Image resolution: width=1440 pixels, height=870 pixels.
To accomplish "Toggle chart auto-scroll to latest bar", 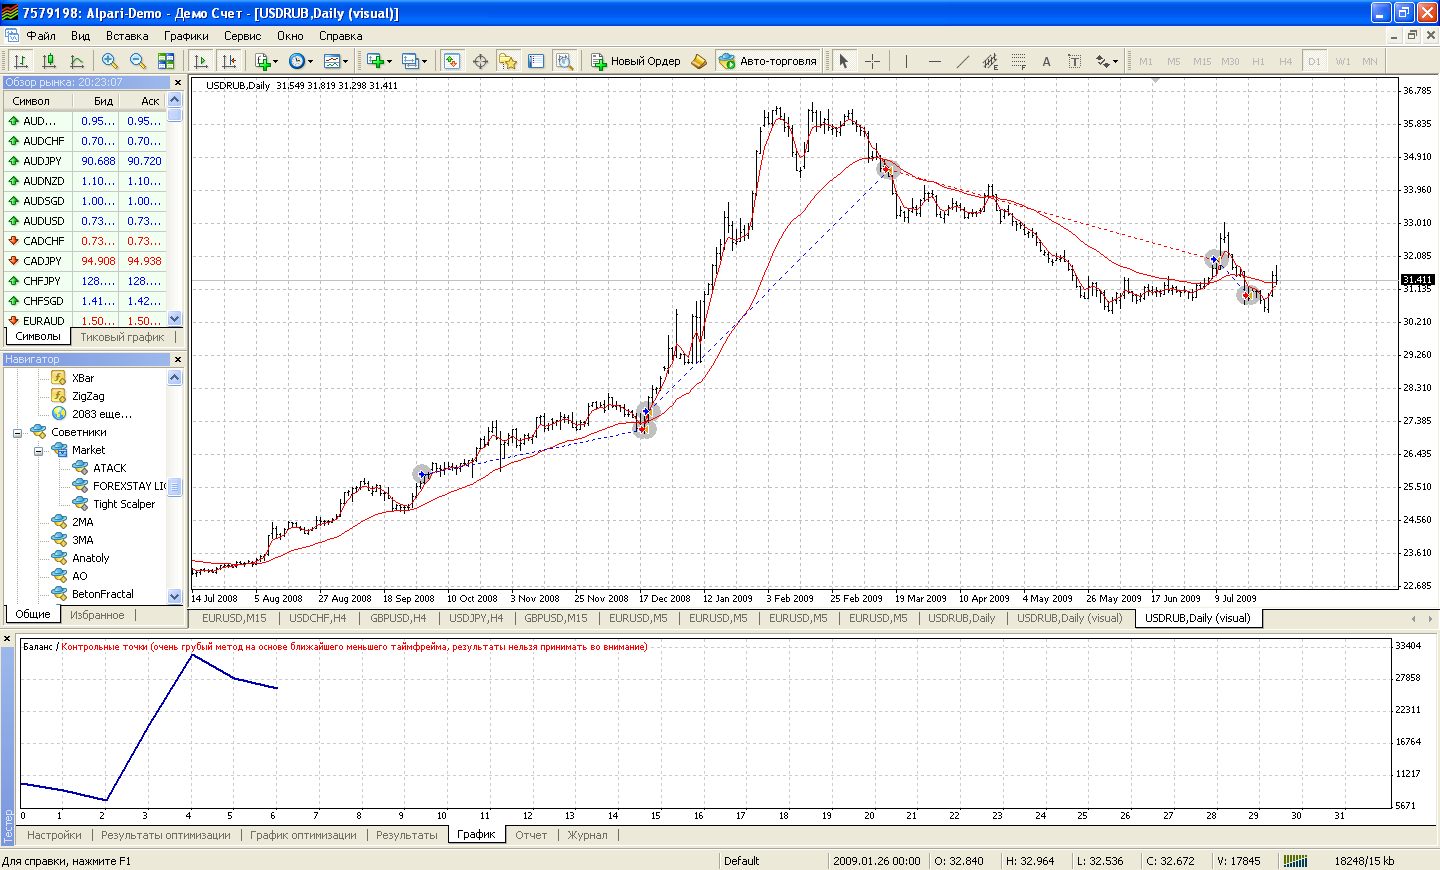I will pyautogui.click(x=201, y=61).
